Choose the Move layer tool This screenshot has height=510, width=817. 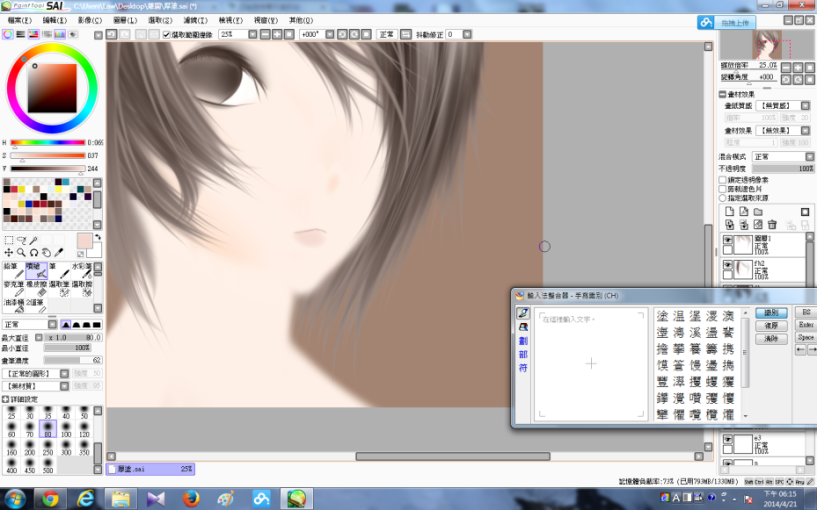click(9, 253)
